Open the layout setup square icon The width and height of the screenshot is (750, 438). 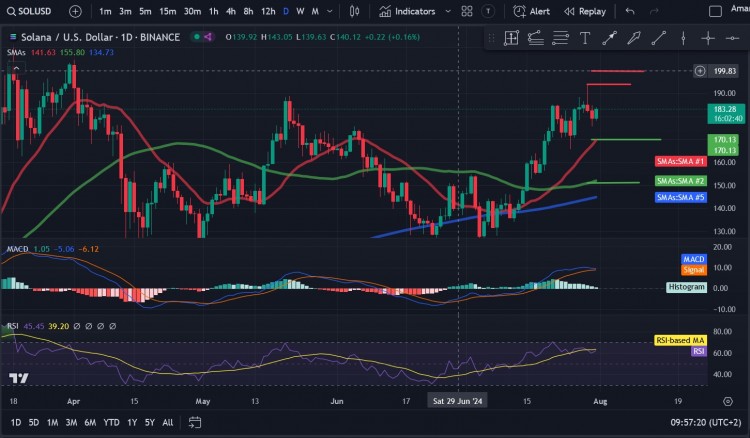coord(715,11)
